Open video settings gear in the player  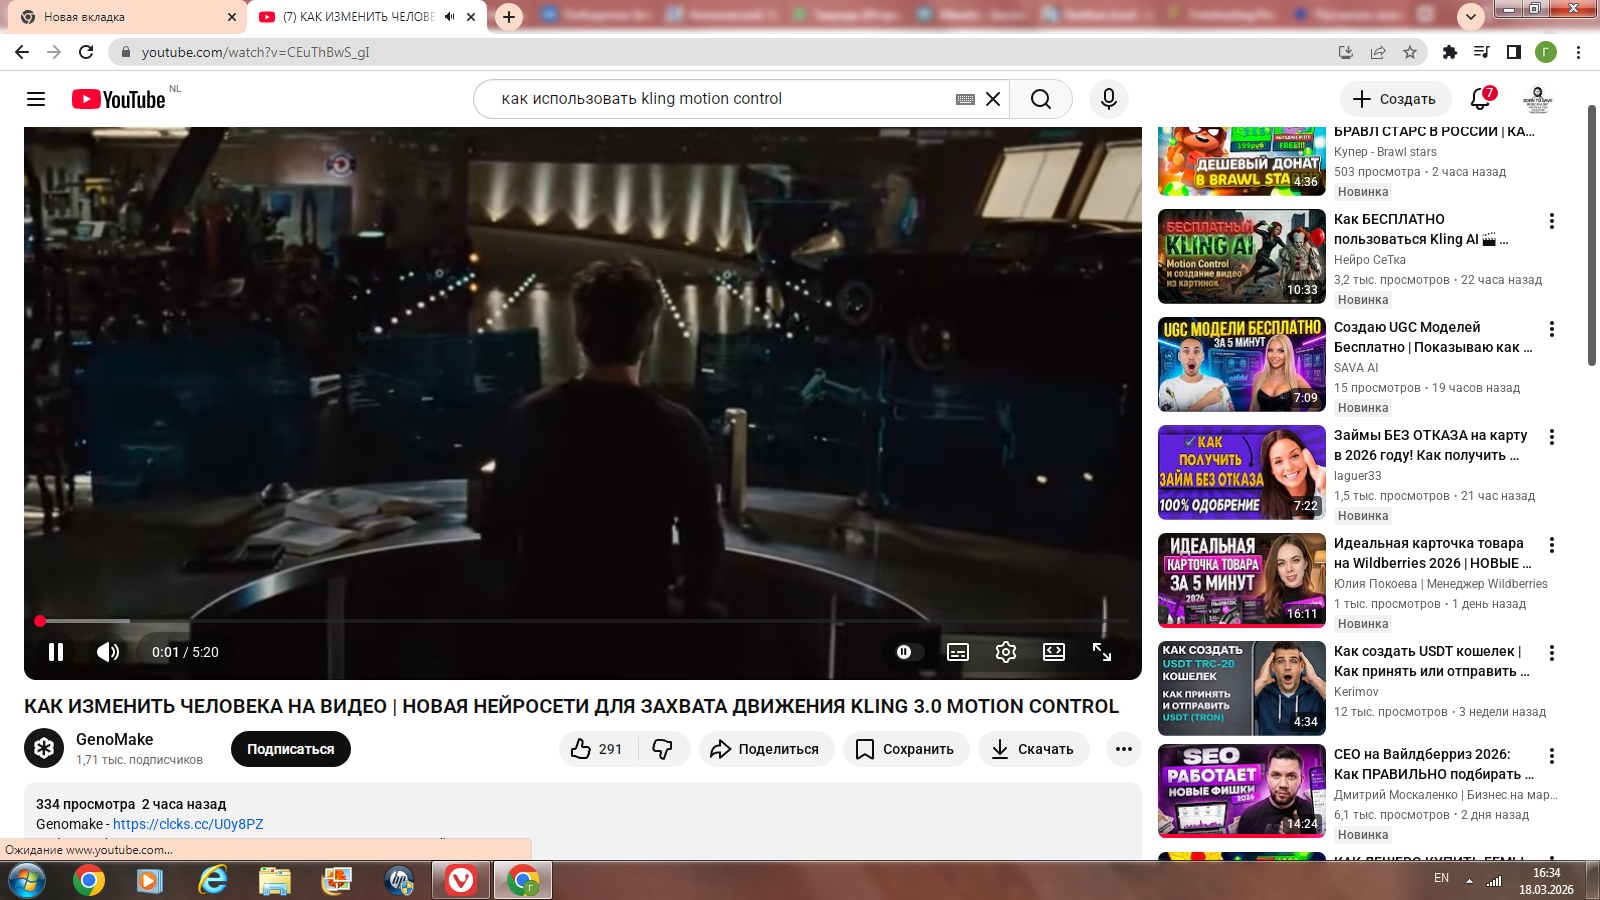(x=1006, y=652)
